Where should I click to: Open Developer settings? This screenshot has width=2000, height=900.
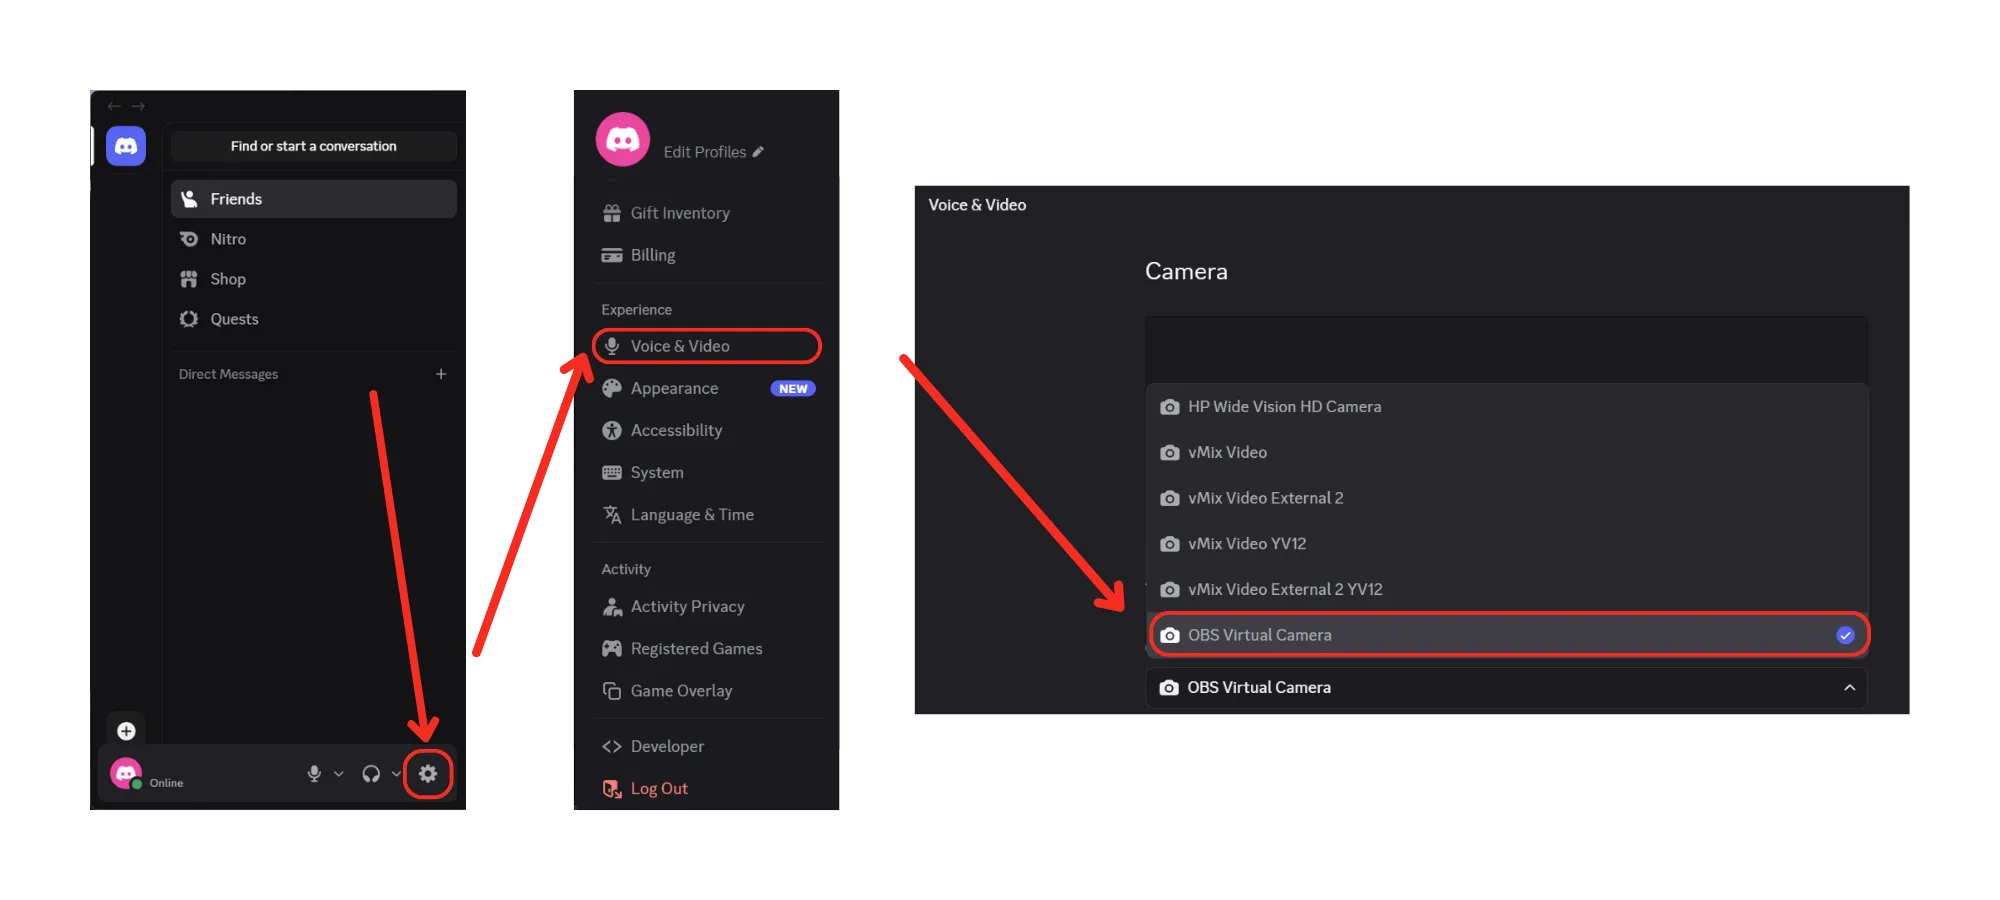point(707,746)
